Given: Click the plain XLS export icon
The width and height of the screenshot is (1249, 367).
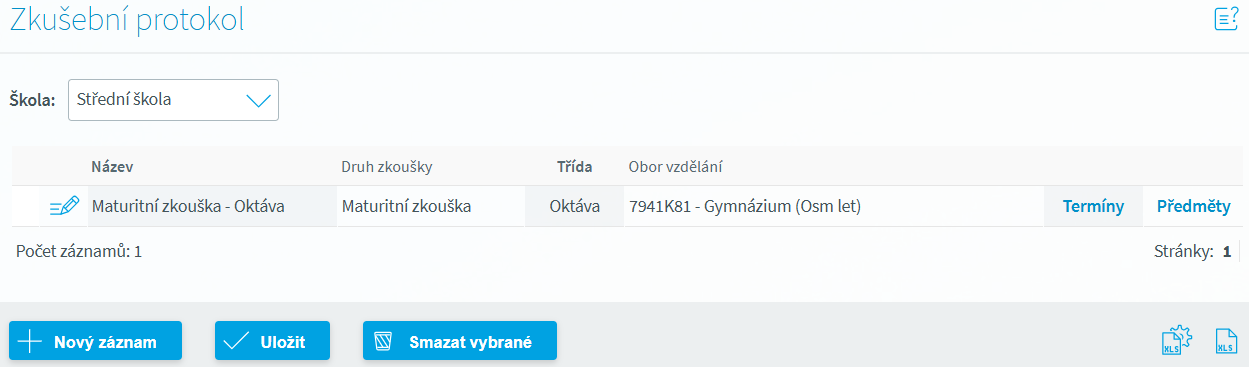Looking at the screenshot, I should [x=1226, y=342].
